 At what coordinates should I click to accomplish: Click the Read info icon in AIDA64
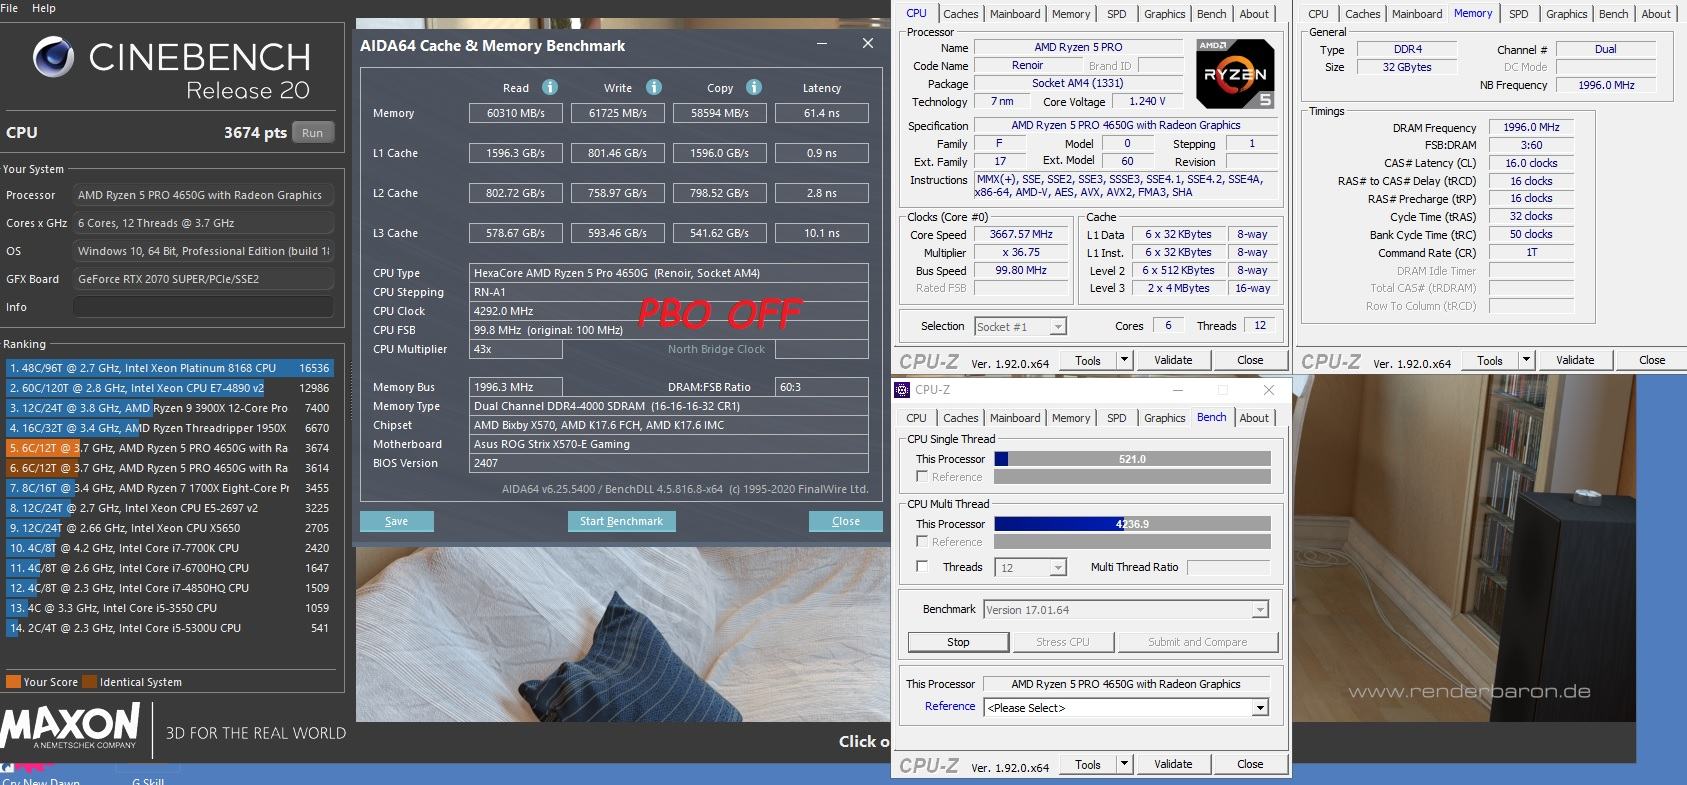[550, 87]
